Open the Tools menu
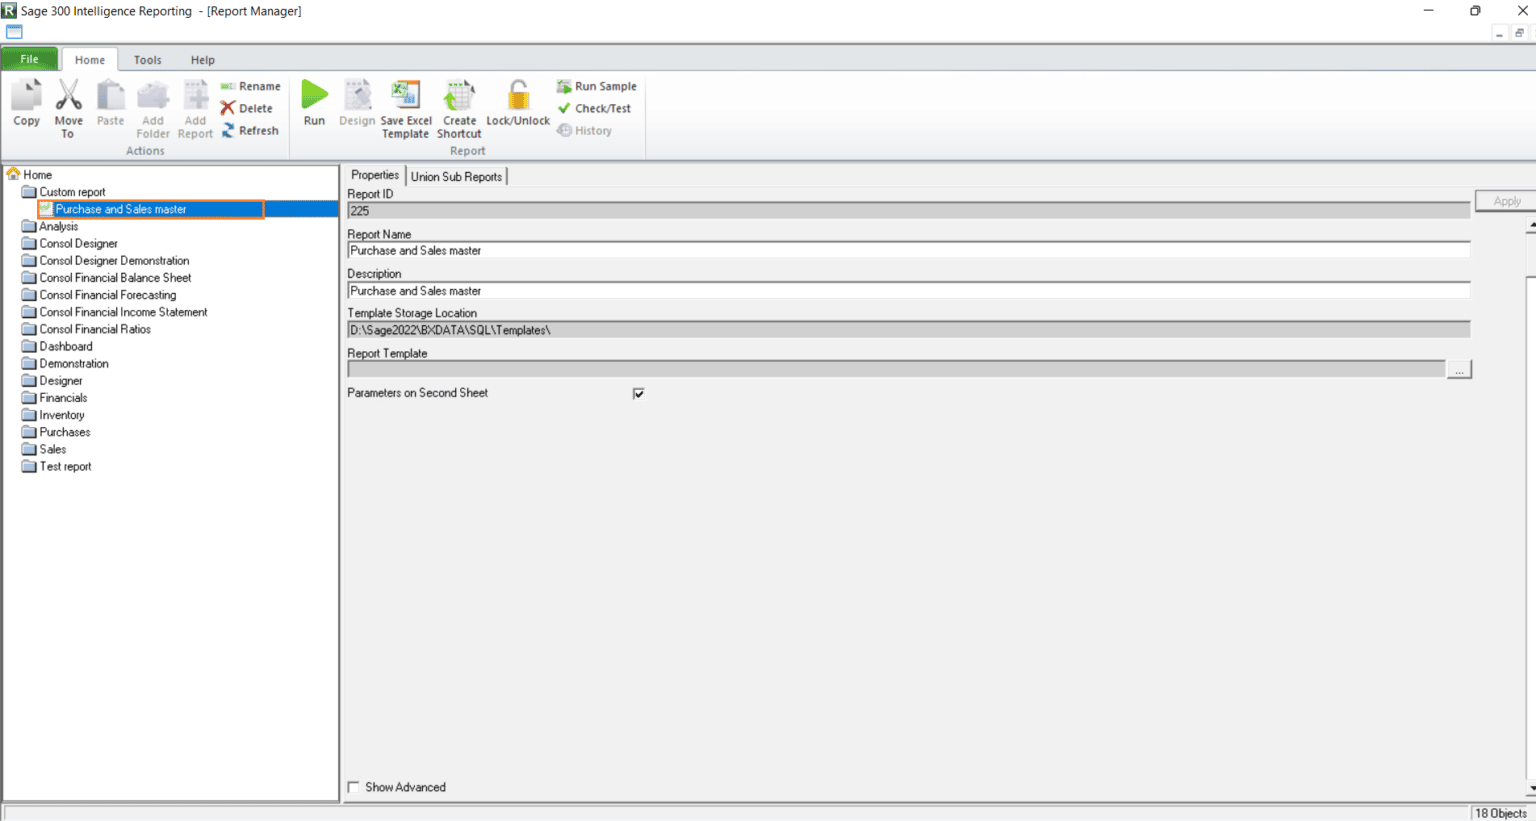This screenshot has height=821, width=1536. tap(147, 59)
